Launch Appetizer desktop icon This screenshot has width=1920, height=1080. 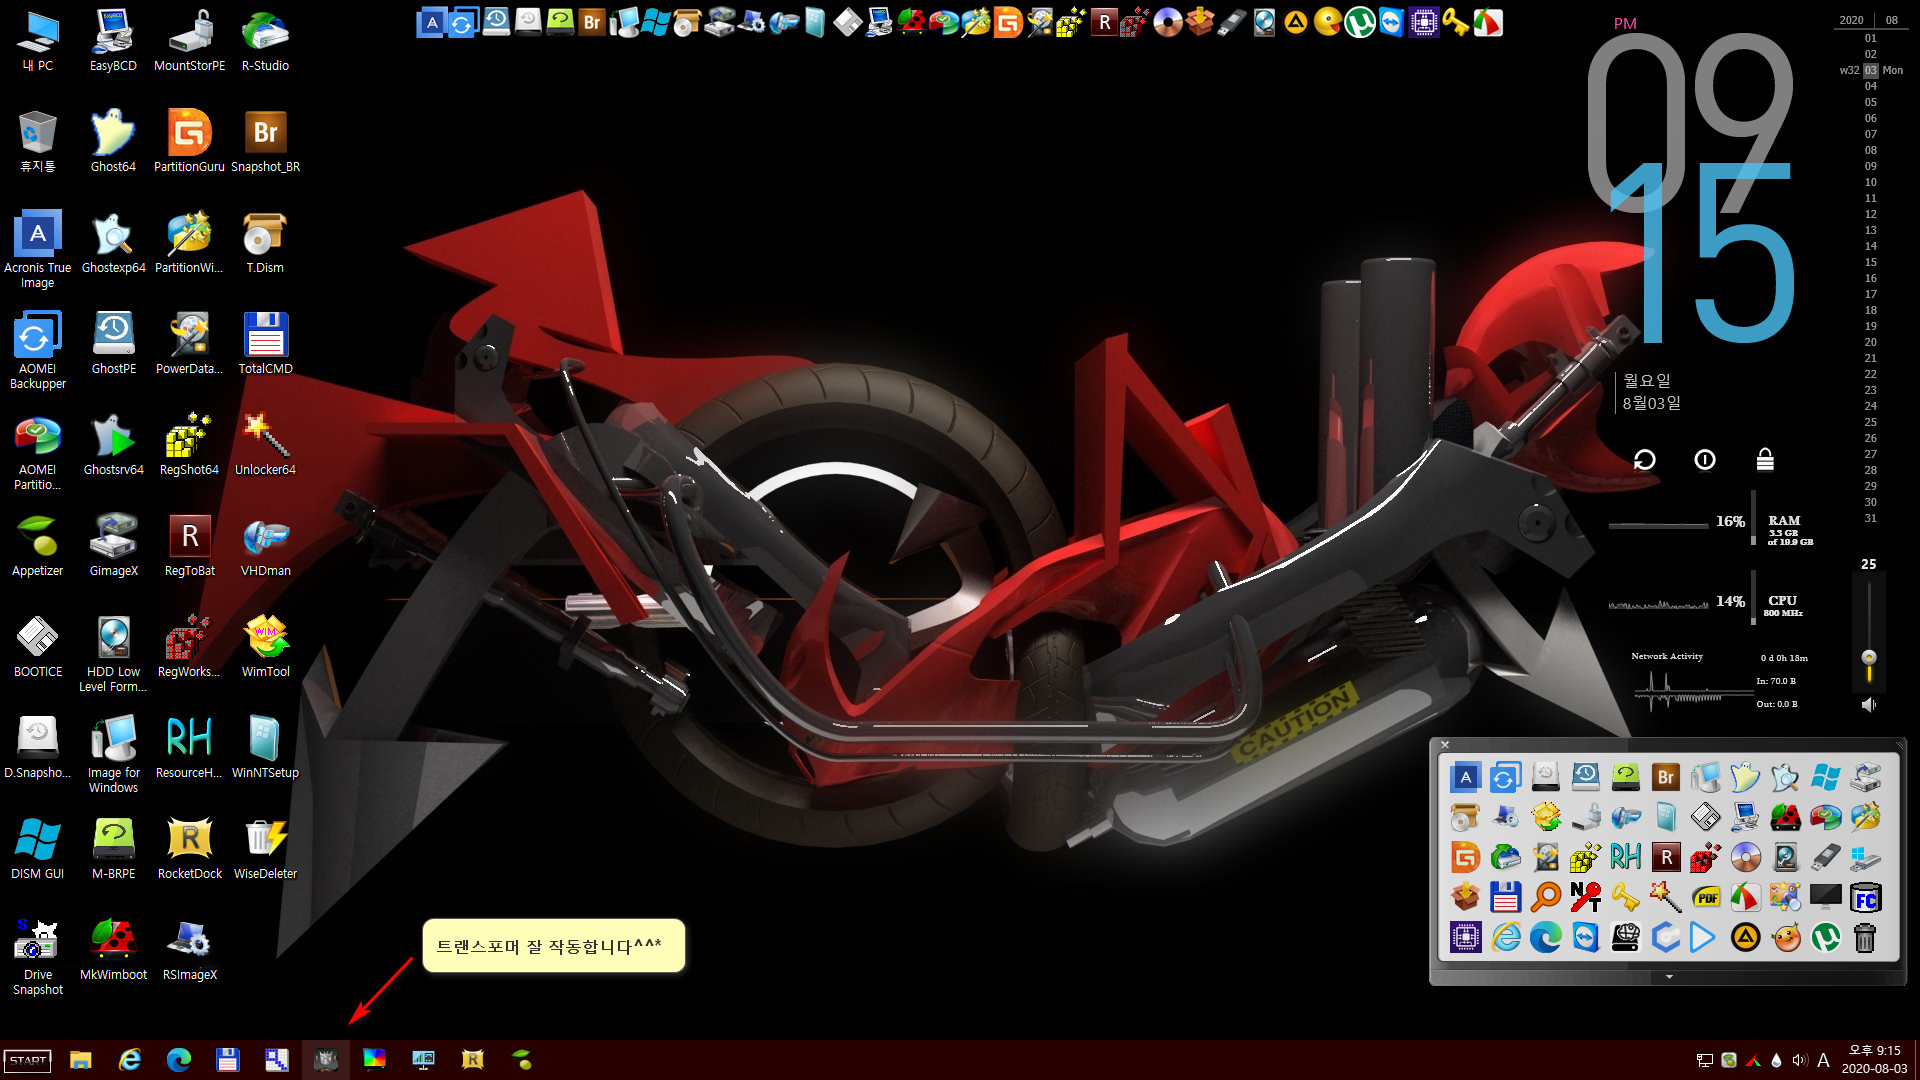[38, 546]
